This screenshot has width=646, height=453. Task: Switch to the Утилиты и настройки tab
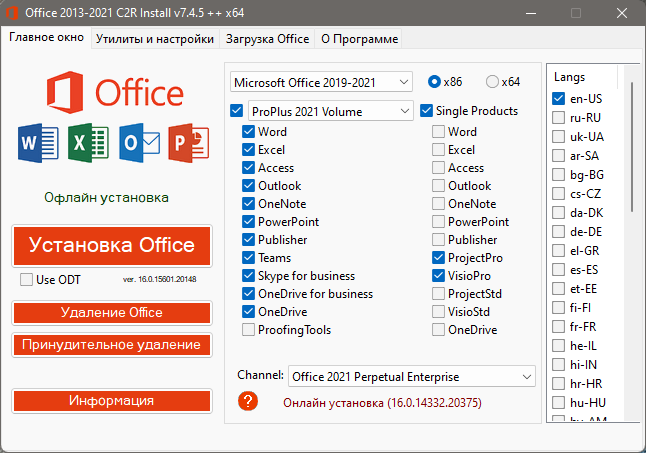155,39
